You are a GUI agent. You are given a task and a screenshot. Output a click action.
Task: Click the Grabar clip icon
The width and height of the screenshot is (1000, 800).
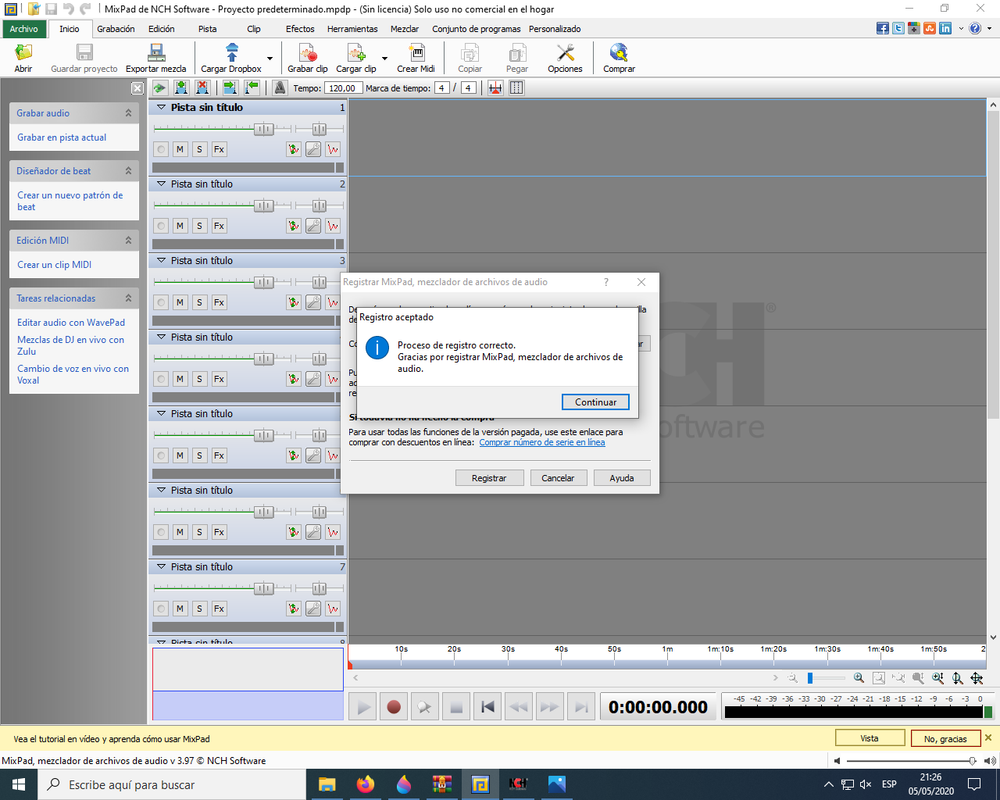[307, 58]
